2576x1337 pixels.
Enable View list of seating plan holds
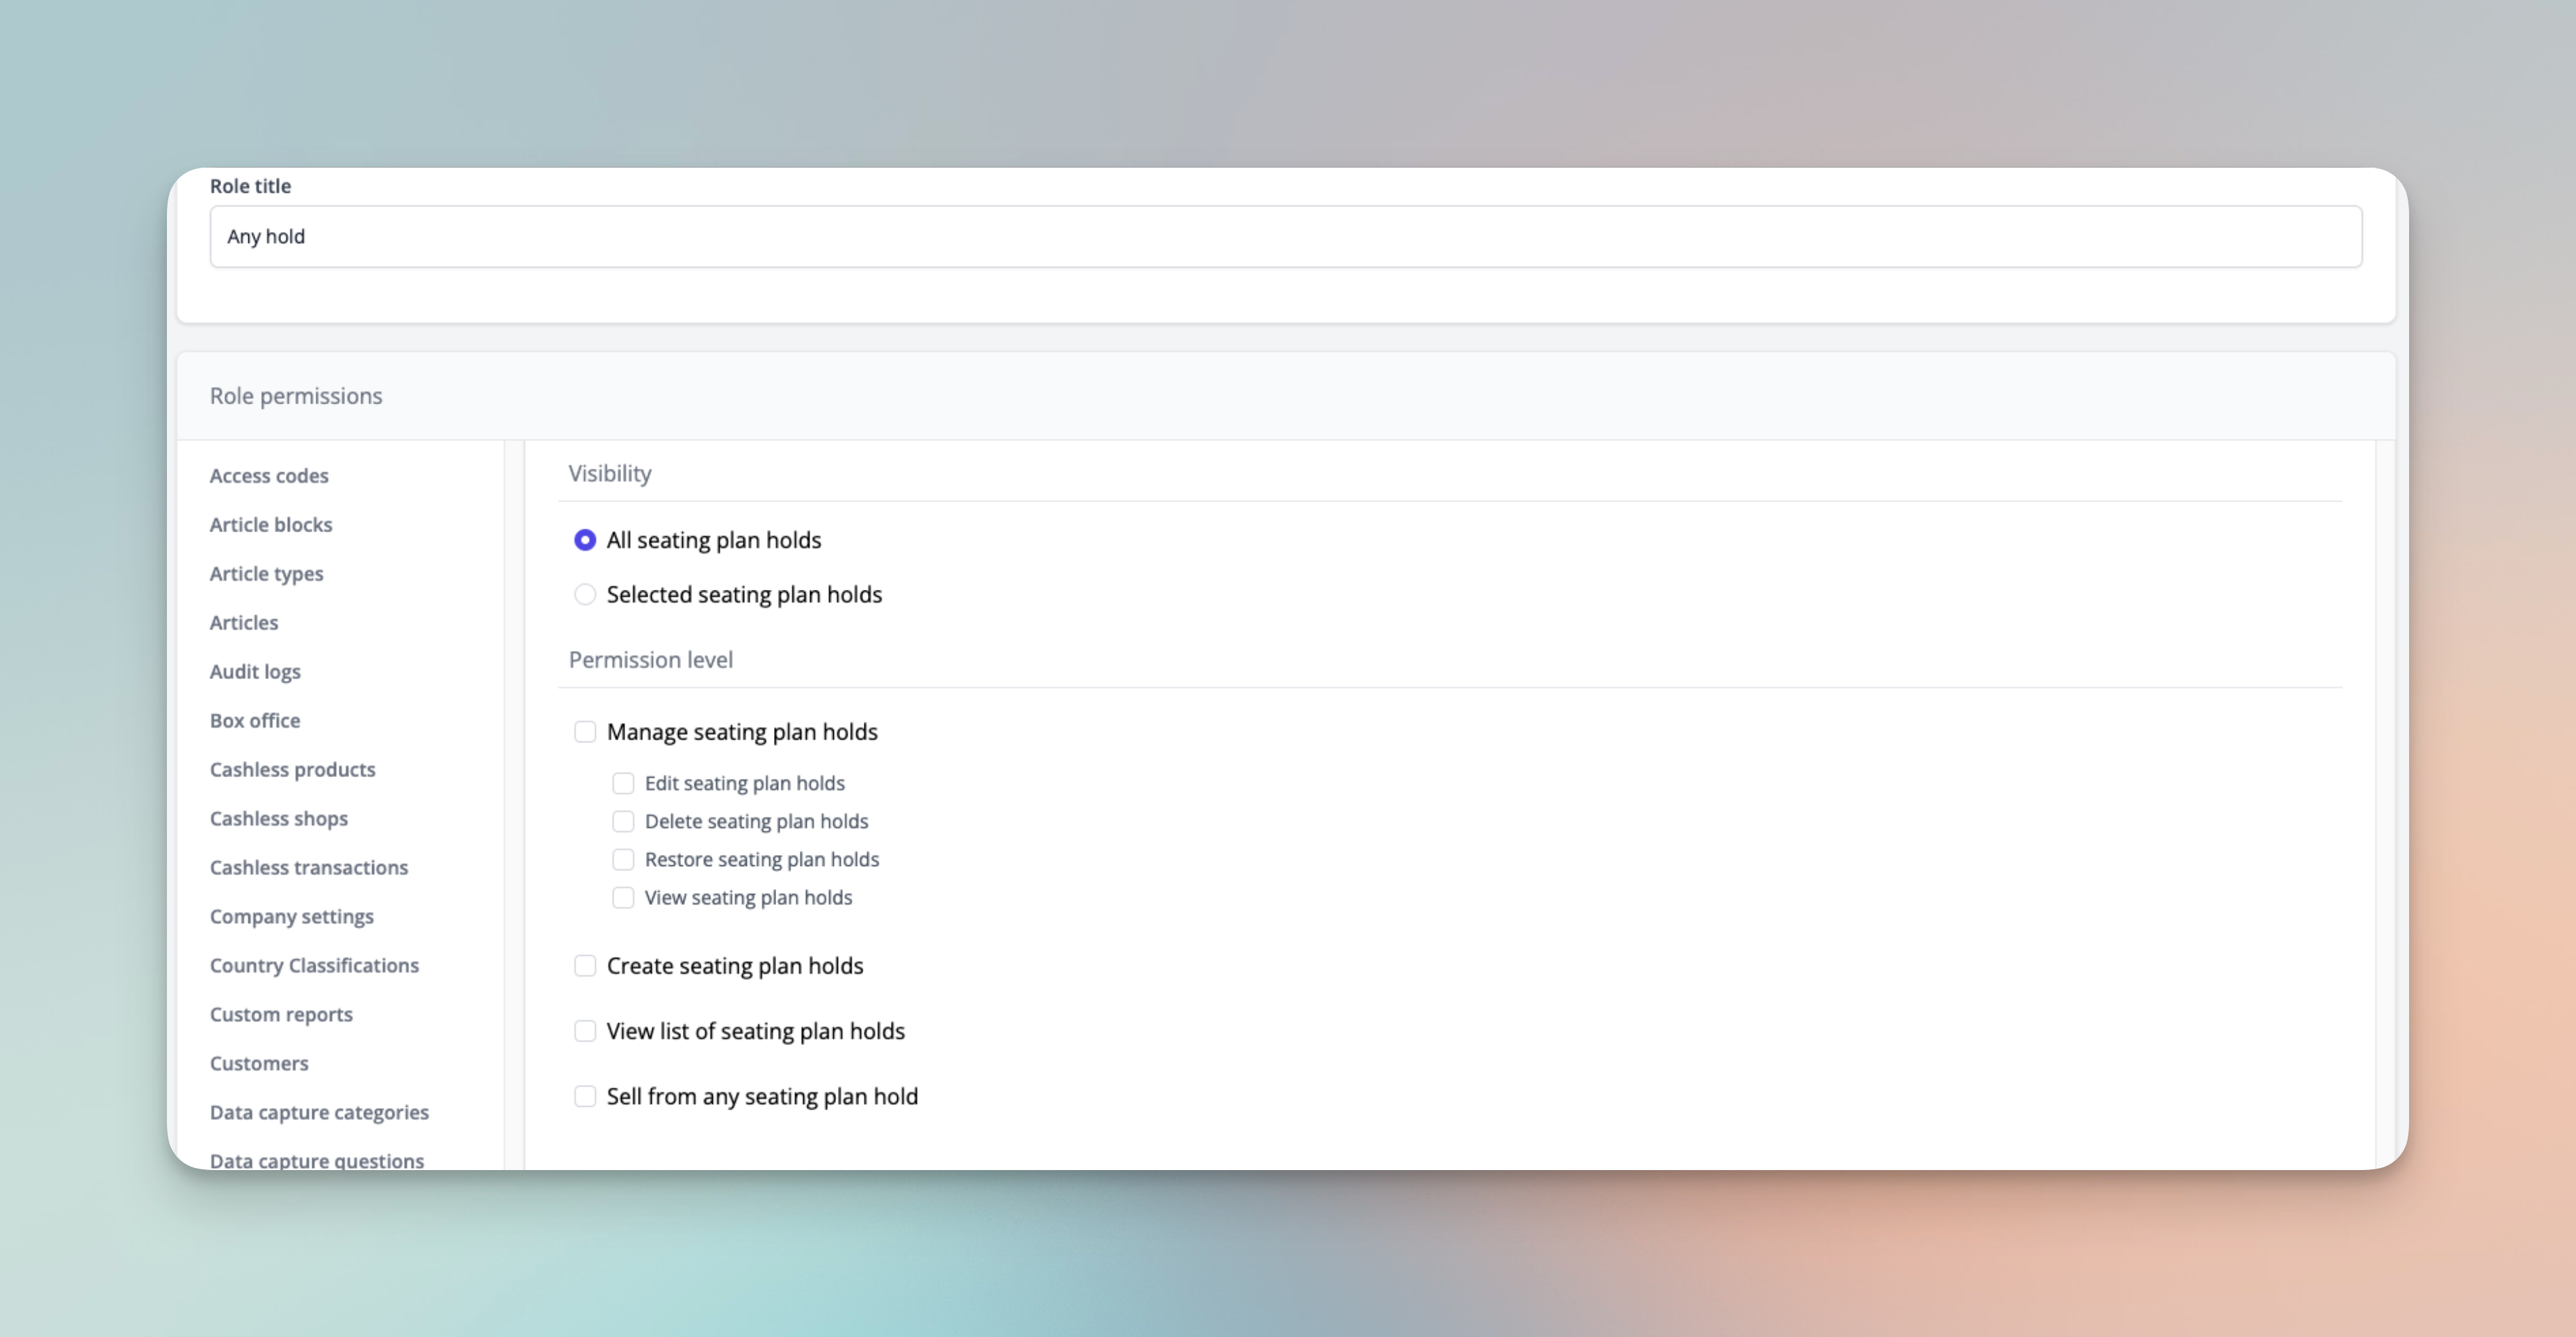click(x=585, y=1031)
